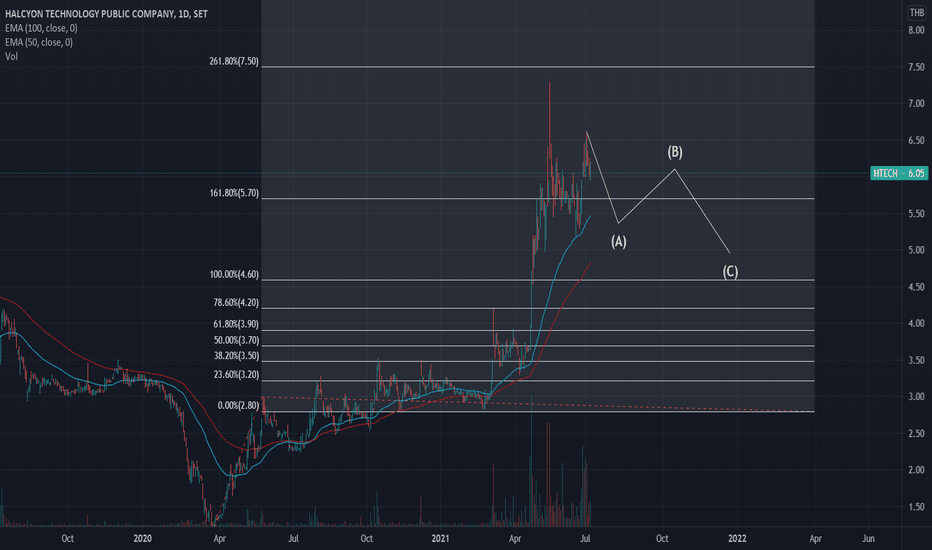
Task: Click the THB currency label
Action: click(x=917, y=12)
